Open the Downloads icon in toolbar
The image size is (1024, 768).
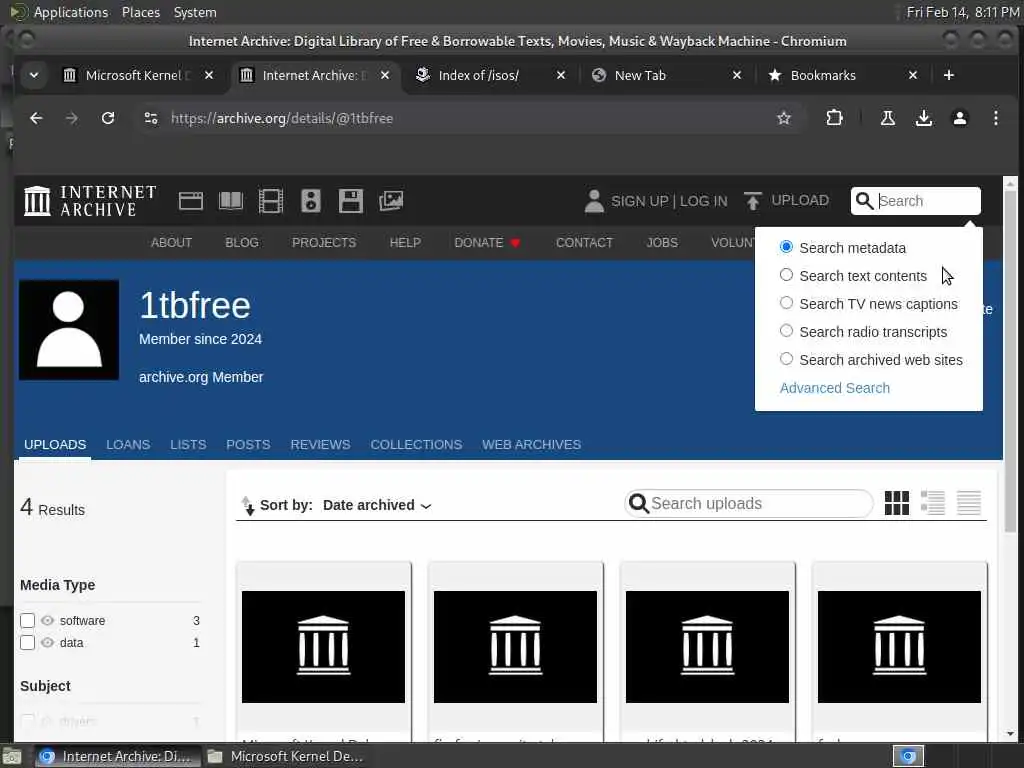pyautogui.click(x=923, y=118)
